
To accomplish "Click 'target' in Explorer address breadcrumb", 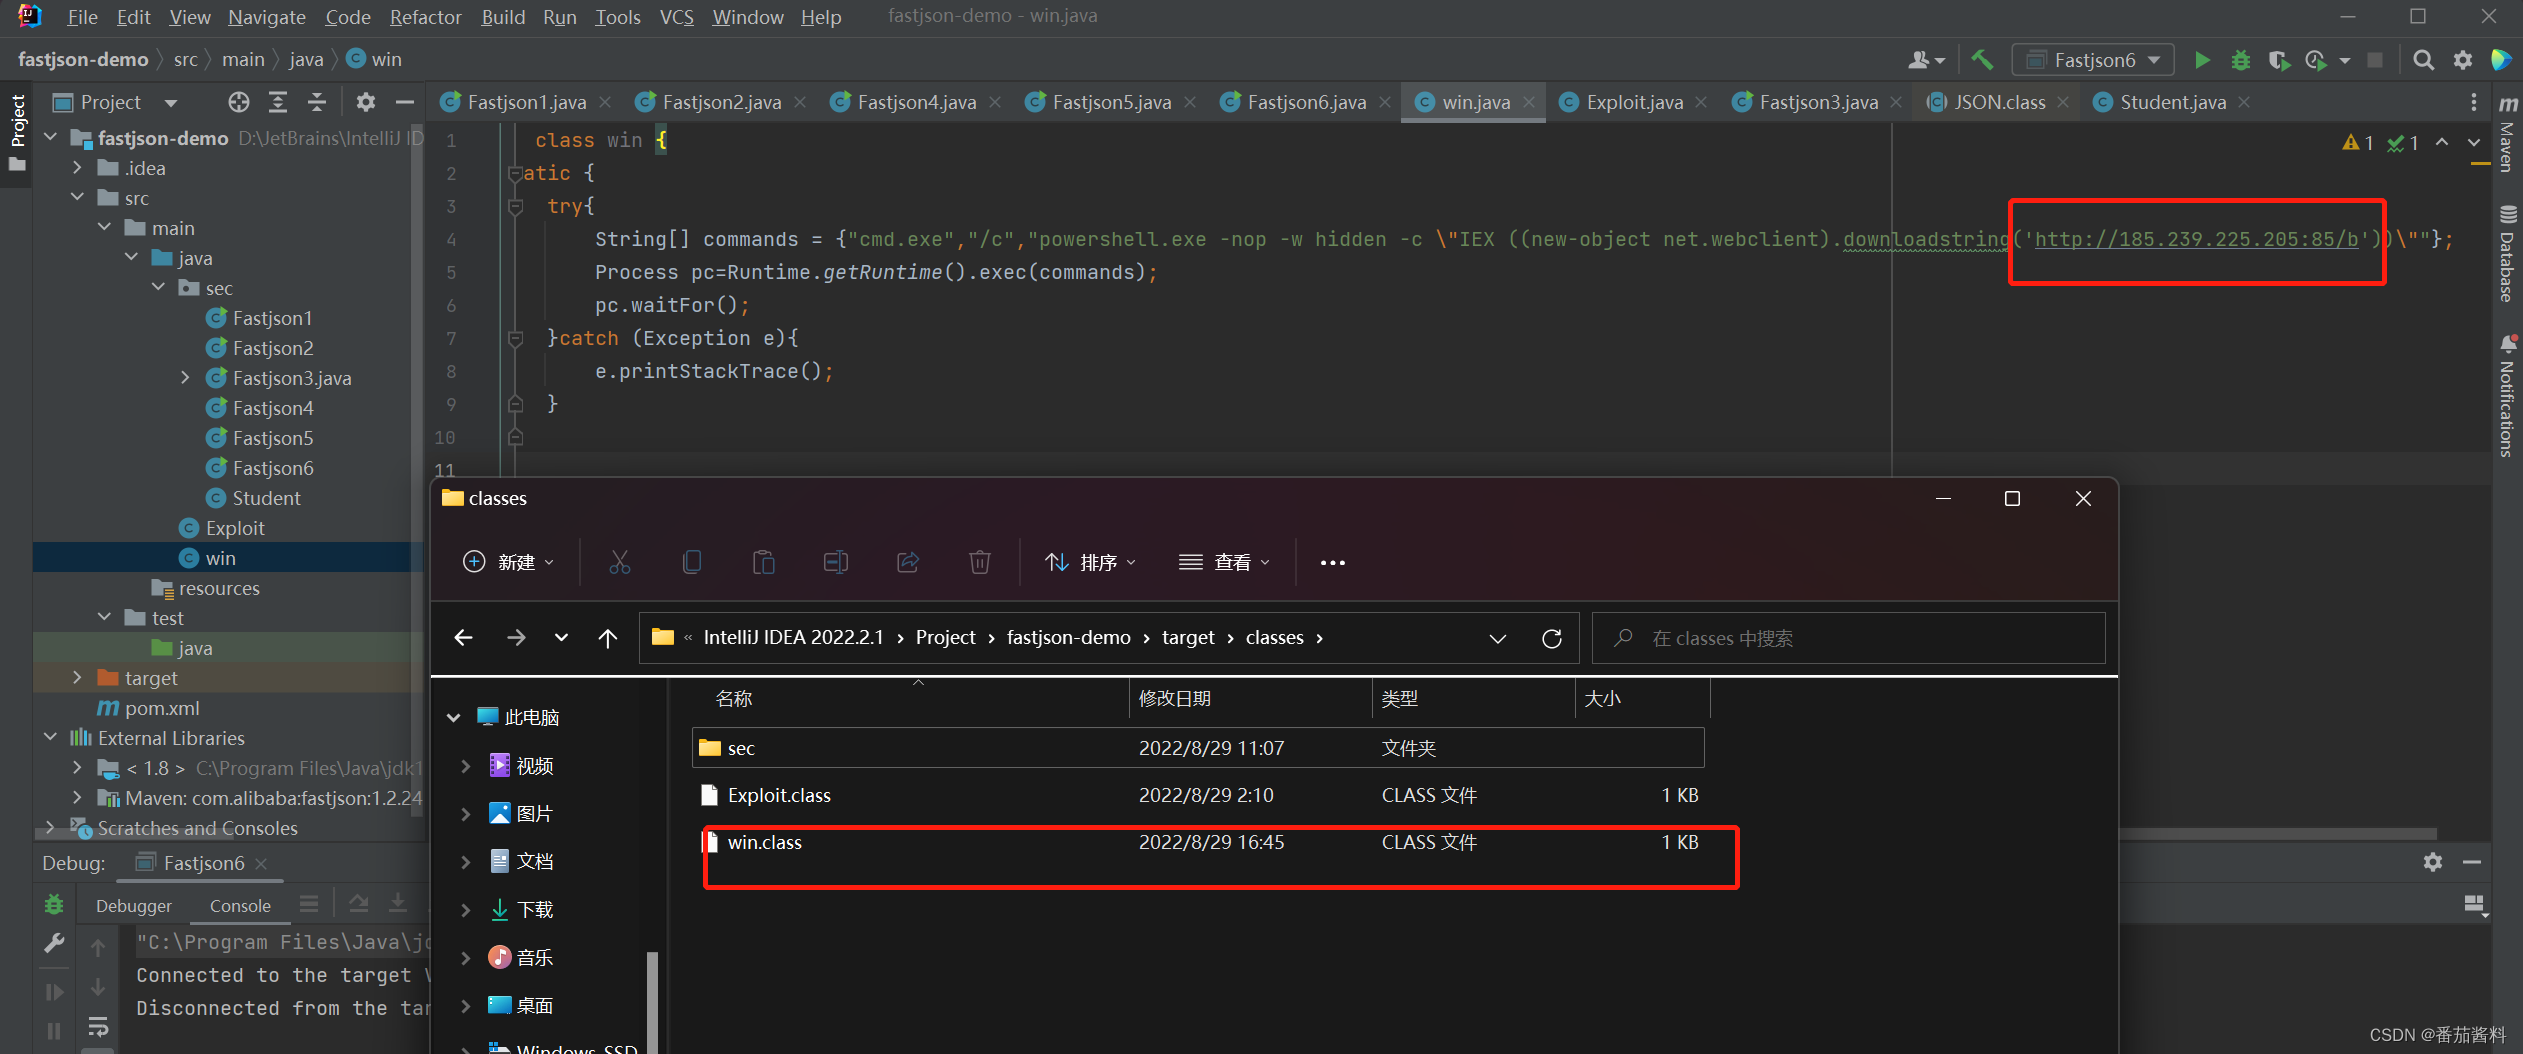I will [x=1188, y=638].
